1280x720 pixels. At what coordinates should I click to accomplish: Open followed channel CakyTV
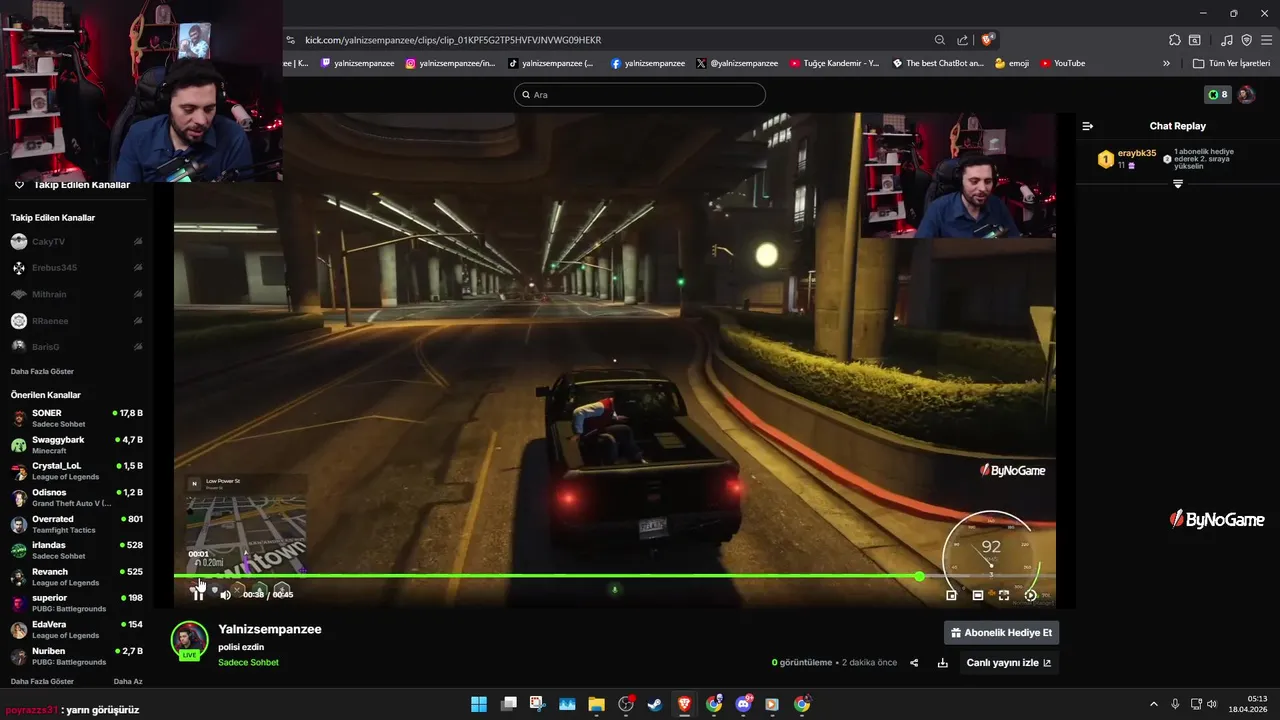point(76,242)
